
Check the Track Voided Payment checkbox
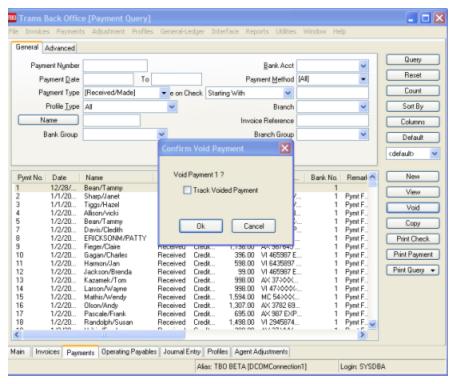pos(187,190)
